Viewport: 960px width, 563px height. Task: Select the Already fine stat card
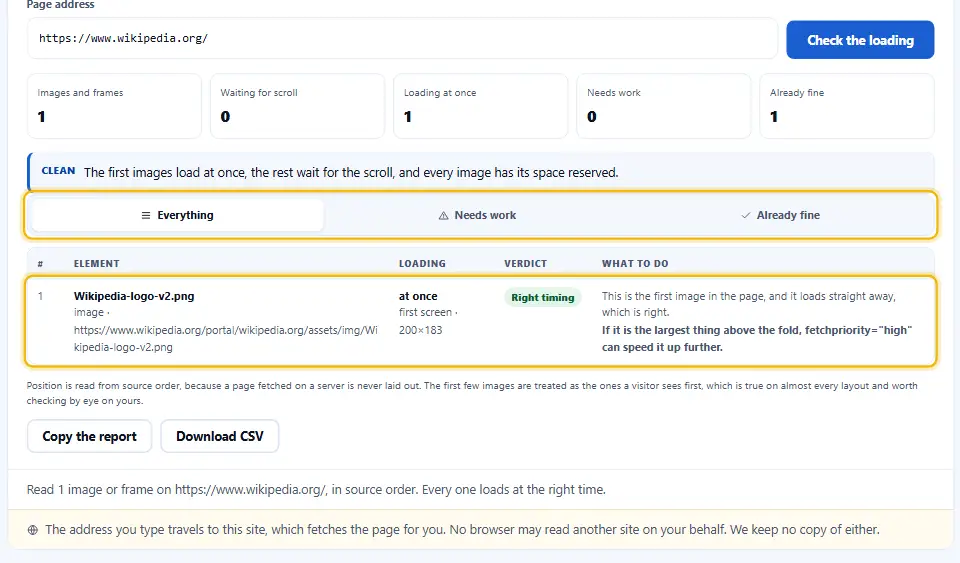point(847,106)
